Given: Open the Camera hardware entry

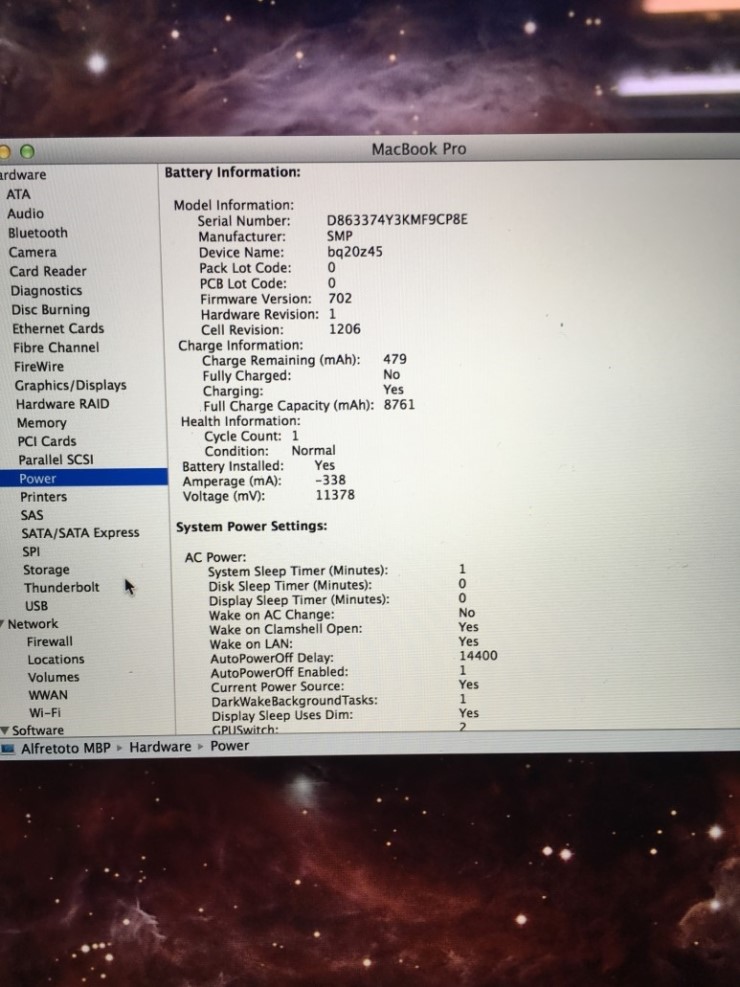Looking at the screenshot, I should 32,252.
